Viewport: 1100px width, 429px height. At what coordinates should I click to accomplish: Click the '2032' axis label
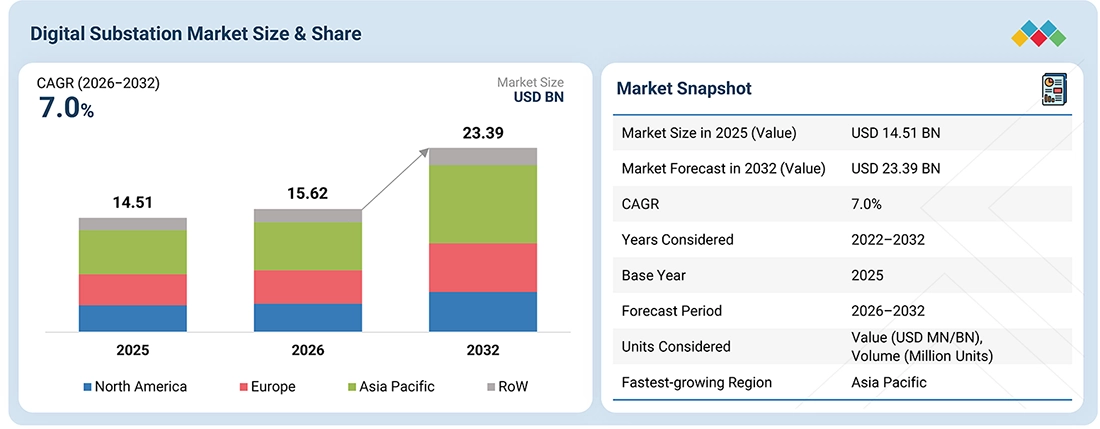[x=483, y=350]
